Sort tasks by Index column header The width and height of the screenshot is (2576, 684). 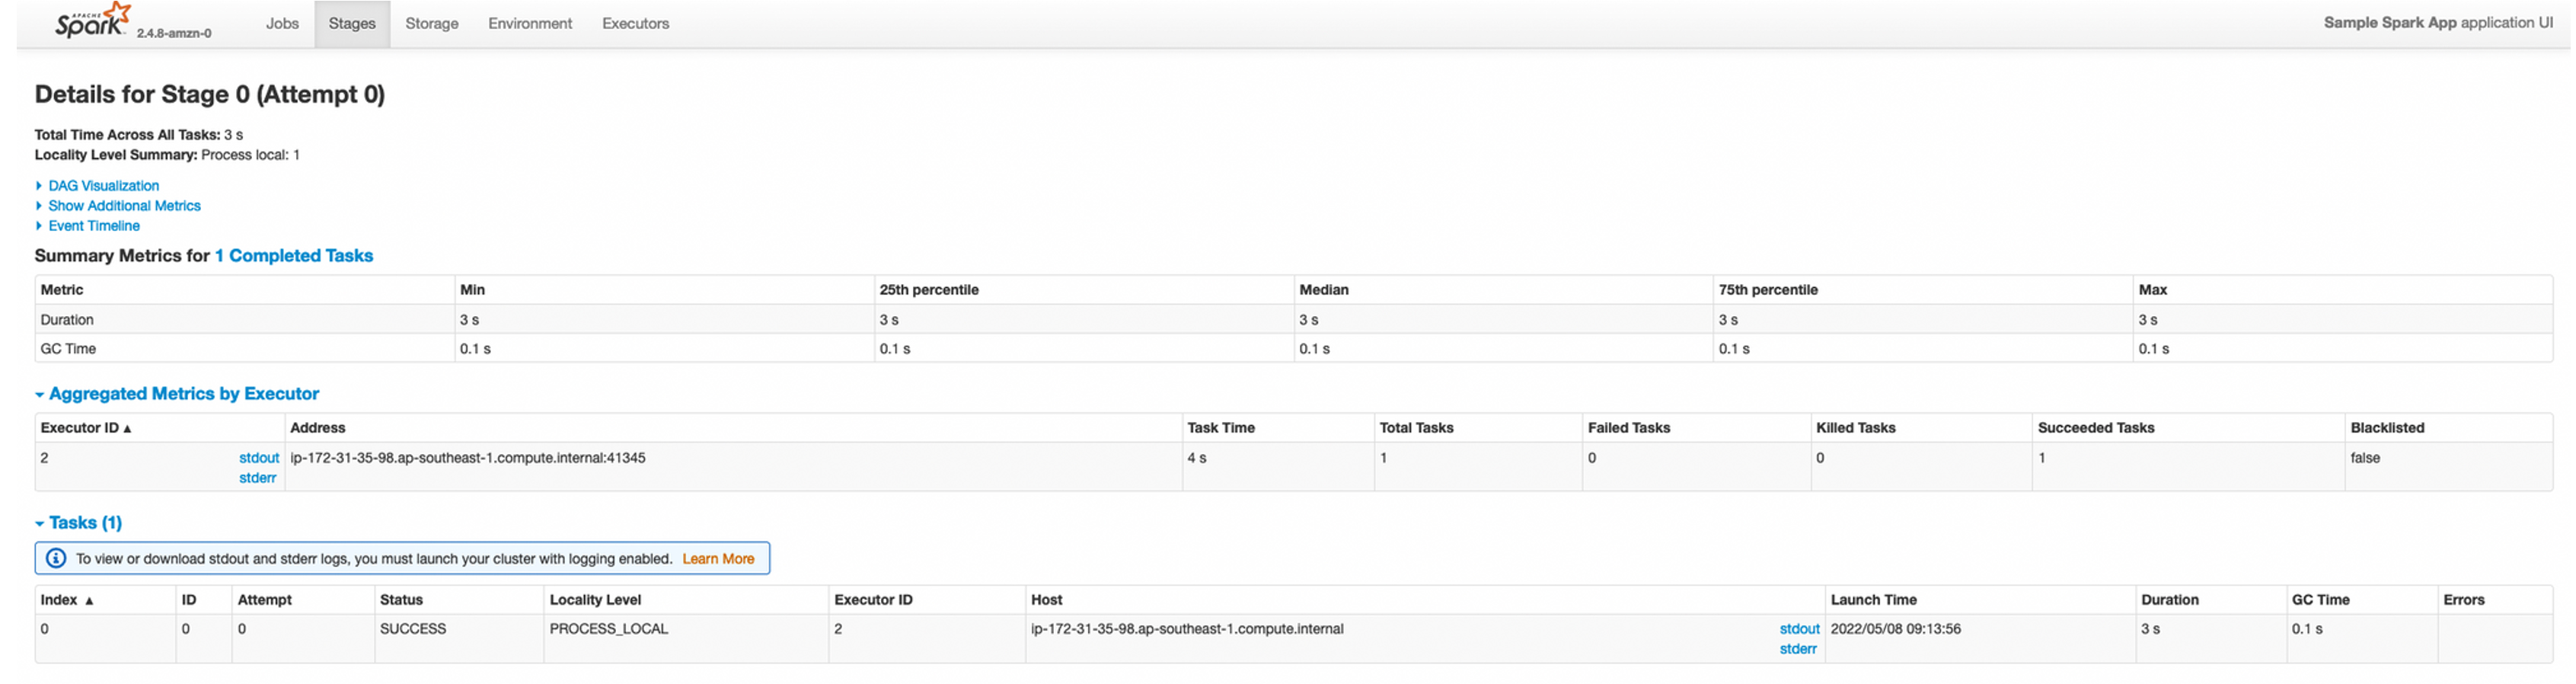click(x=59, y=600)
